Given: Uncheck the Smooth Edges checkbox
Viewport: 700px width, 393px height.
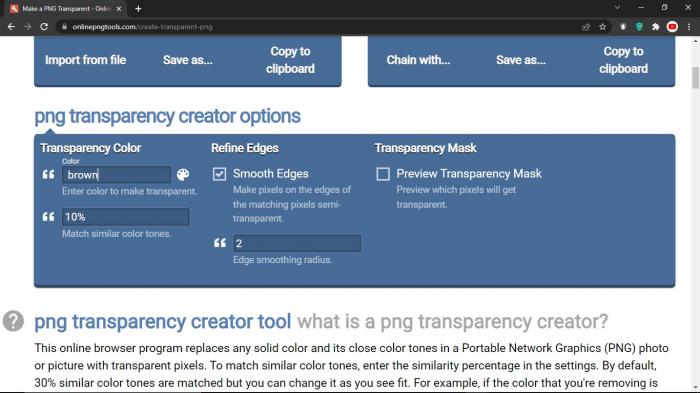Looking at the screenshot, I should pos(219,174).
